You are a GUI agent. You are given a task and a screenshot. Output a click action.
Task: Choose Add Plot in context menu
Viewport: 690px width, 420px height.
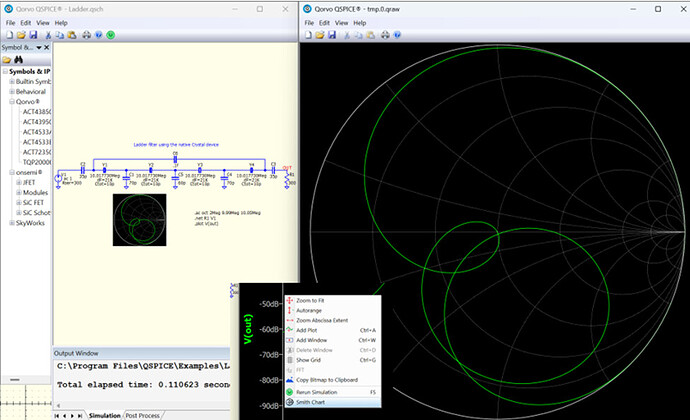point(333,330)
